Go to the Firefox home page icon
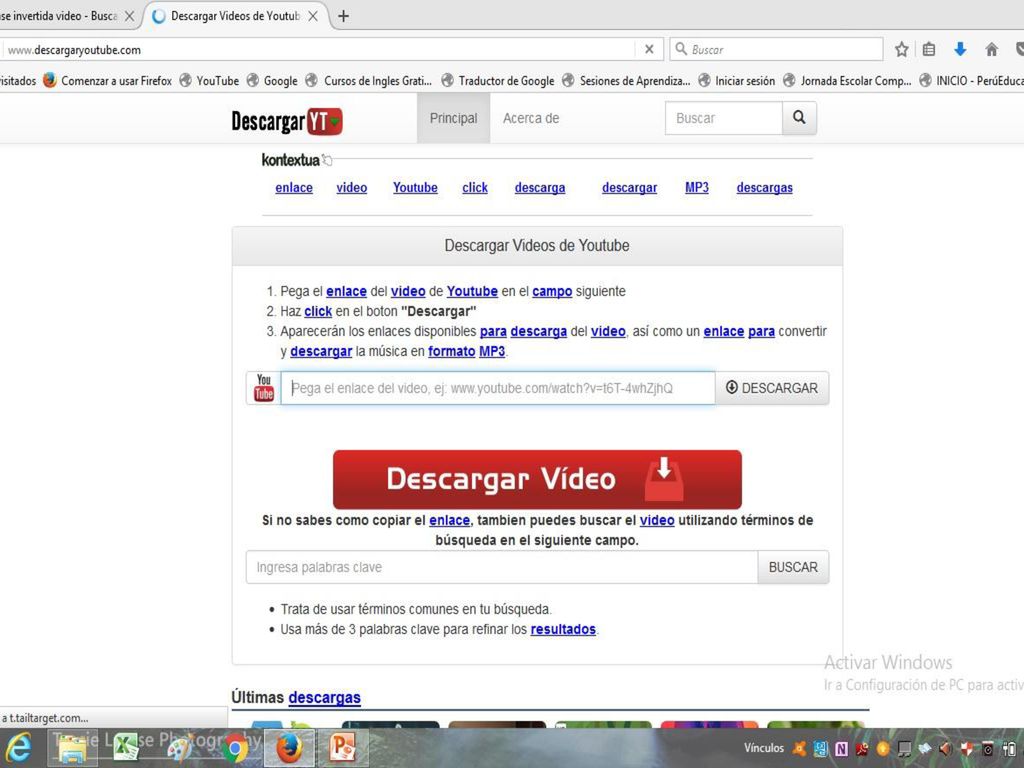 [x=991, y=49]
